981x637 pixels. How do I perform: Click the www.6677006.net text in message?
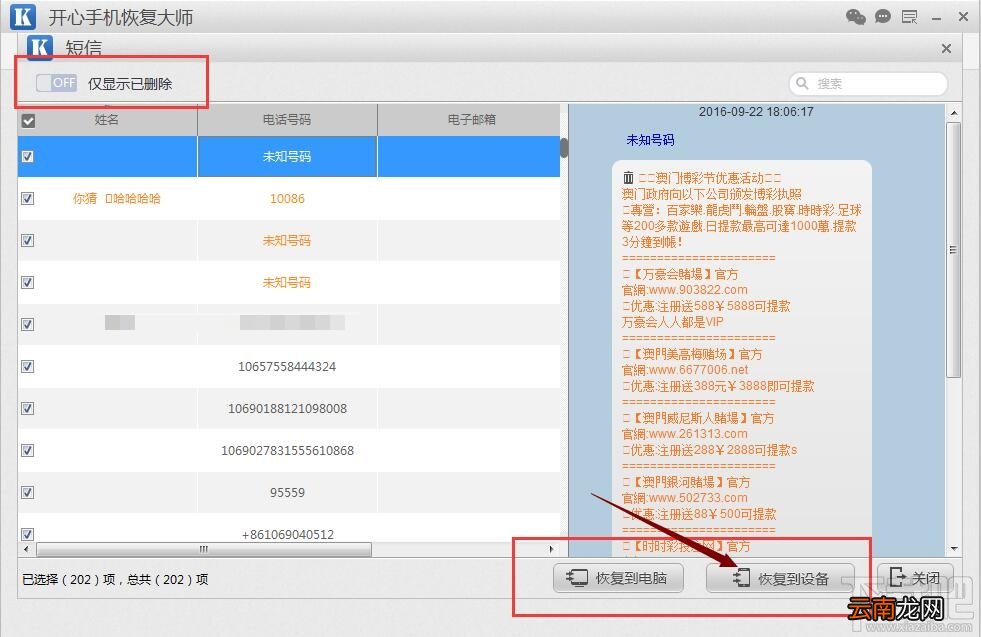698,370
